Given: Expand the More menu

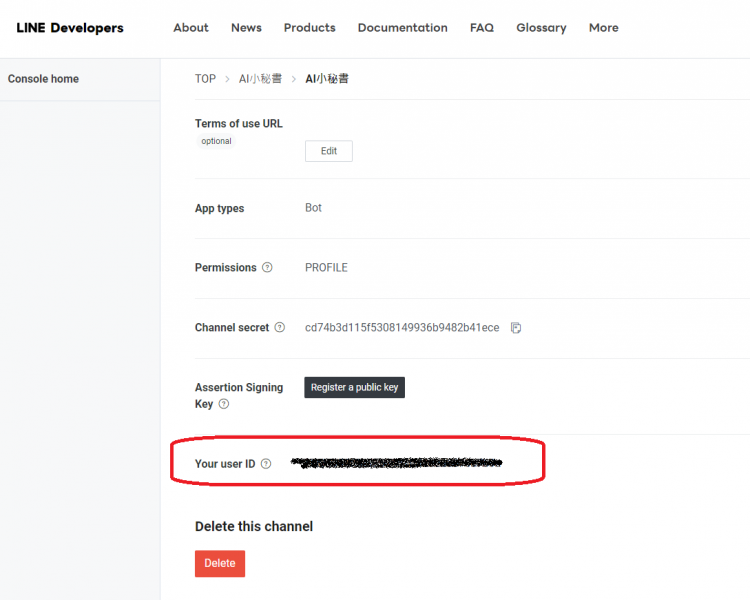Looking at the screenshot, I should coord(603,28).
